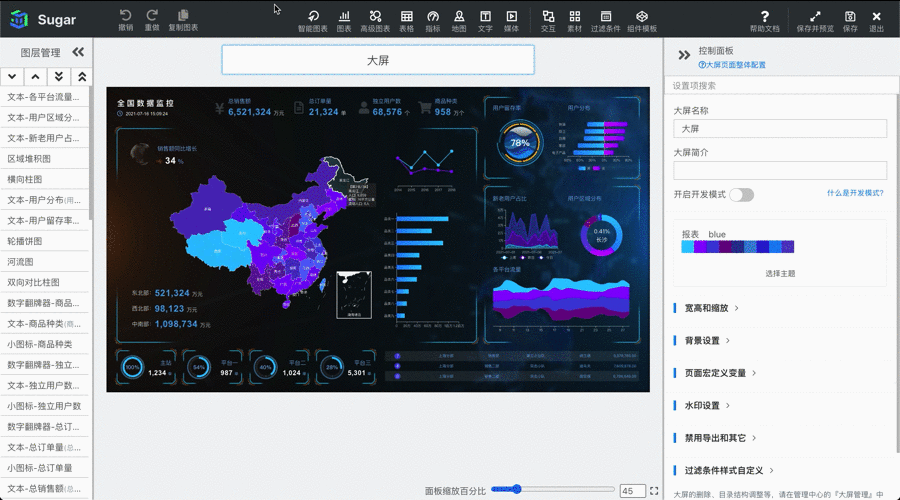Click the 选择主题 button
Image resolution: width=900 pixels, height=500 pixels.
tap(780, 273)
